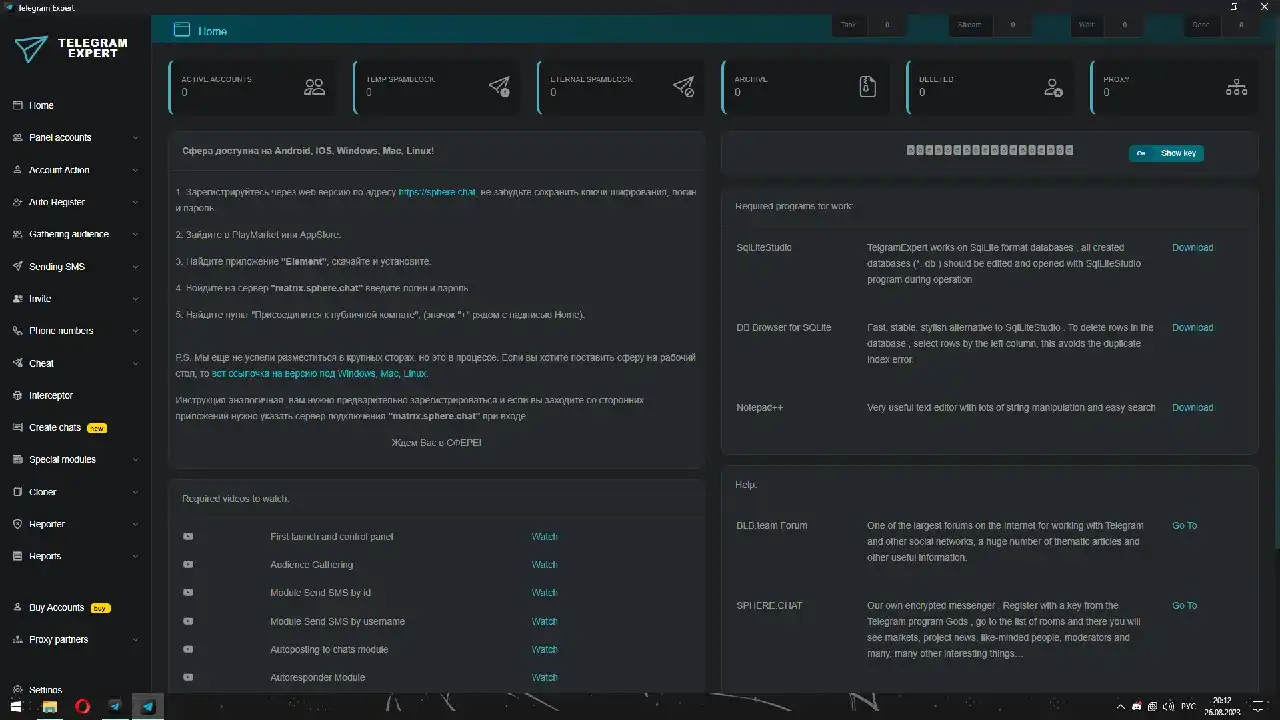Open File Explorer from the taskbar

click(x=49, y=706)
